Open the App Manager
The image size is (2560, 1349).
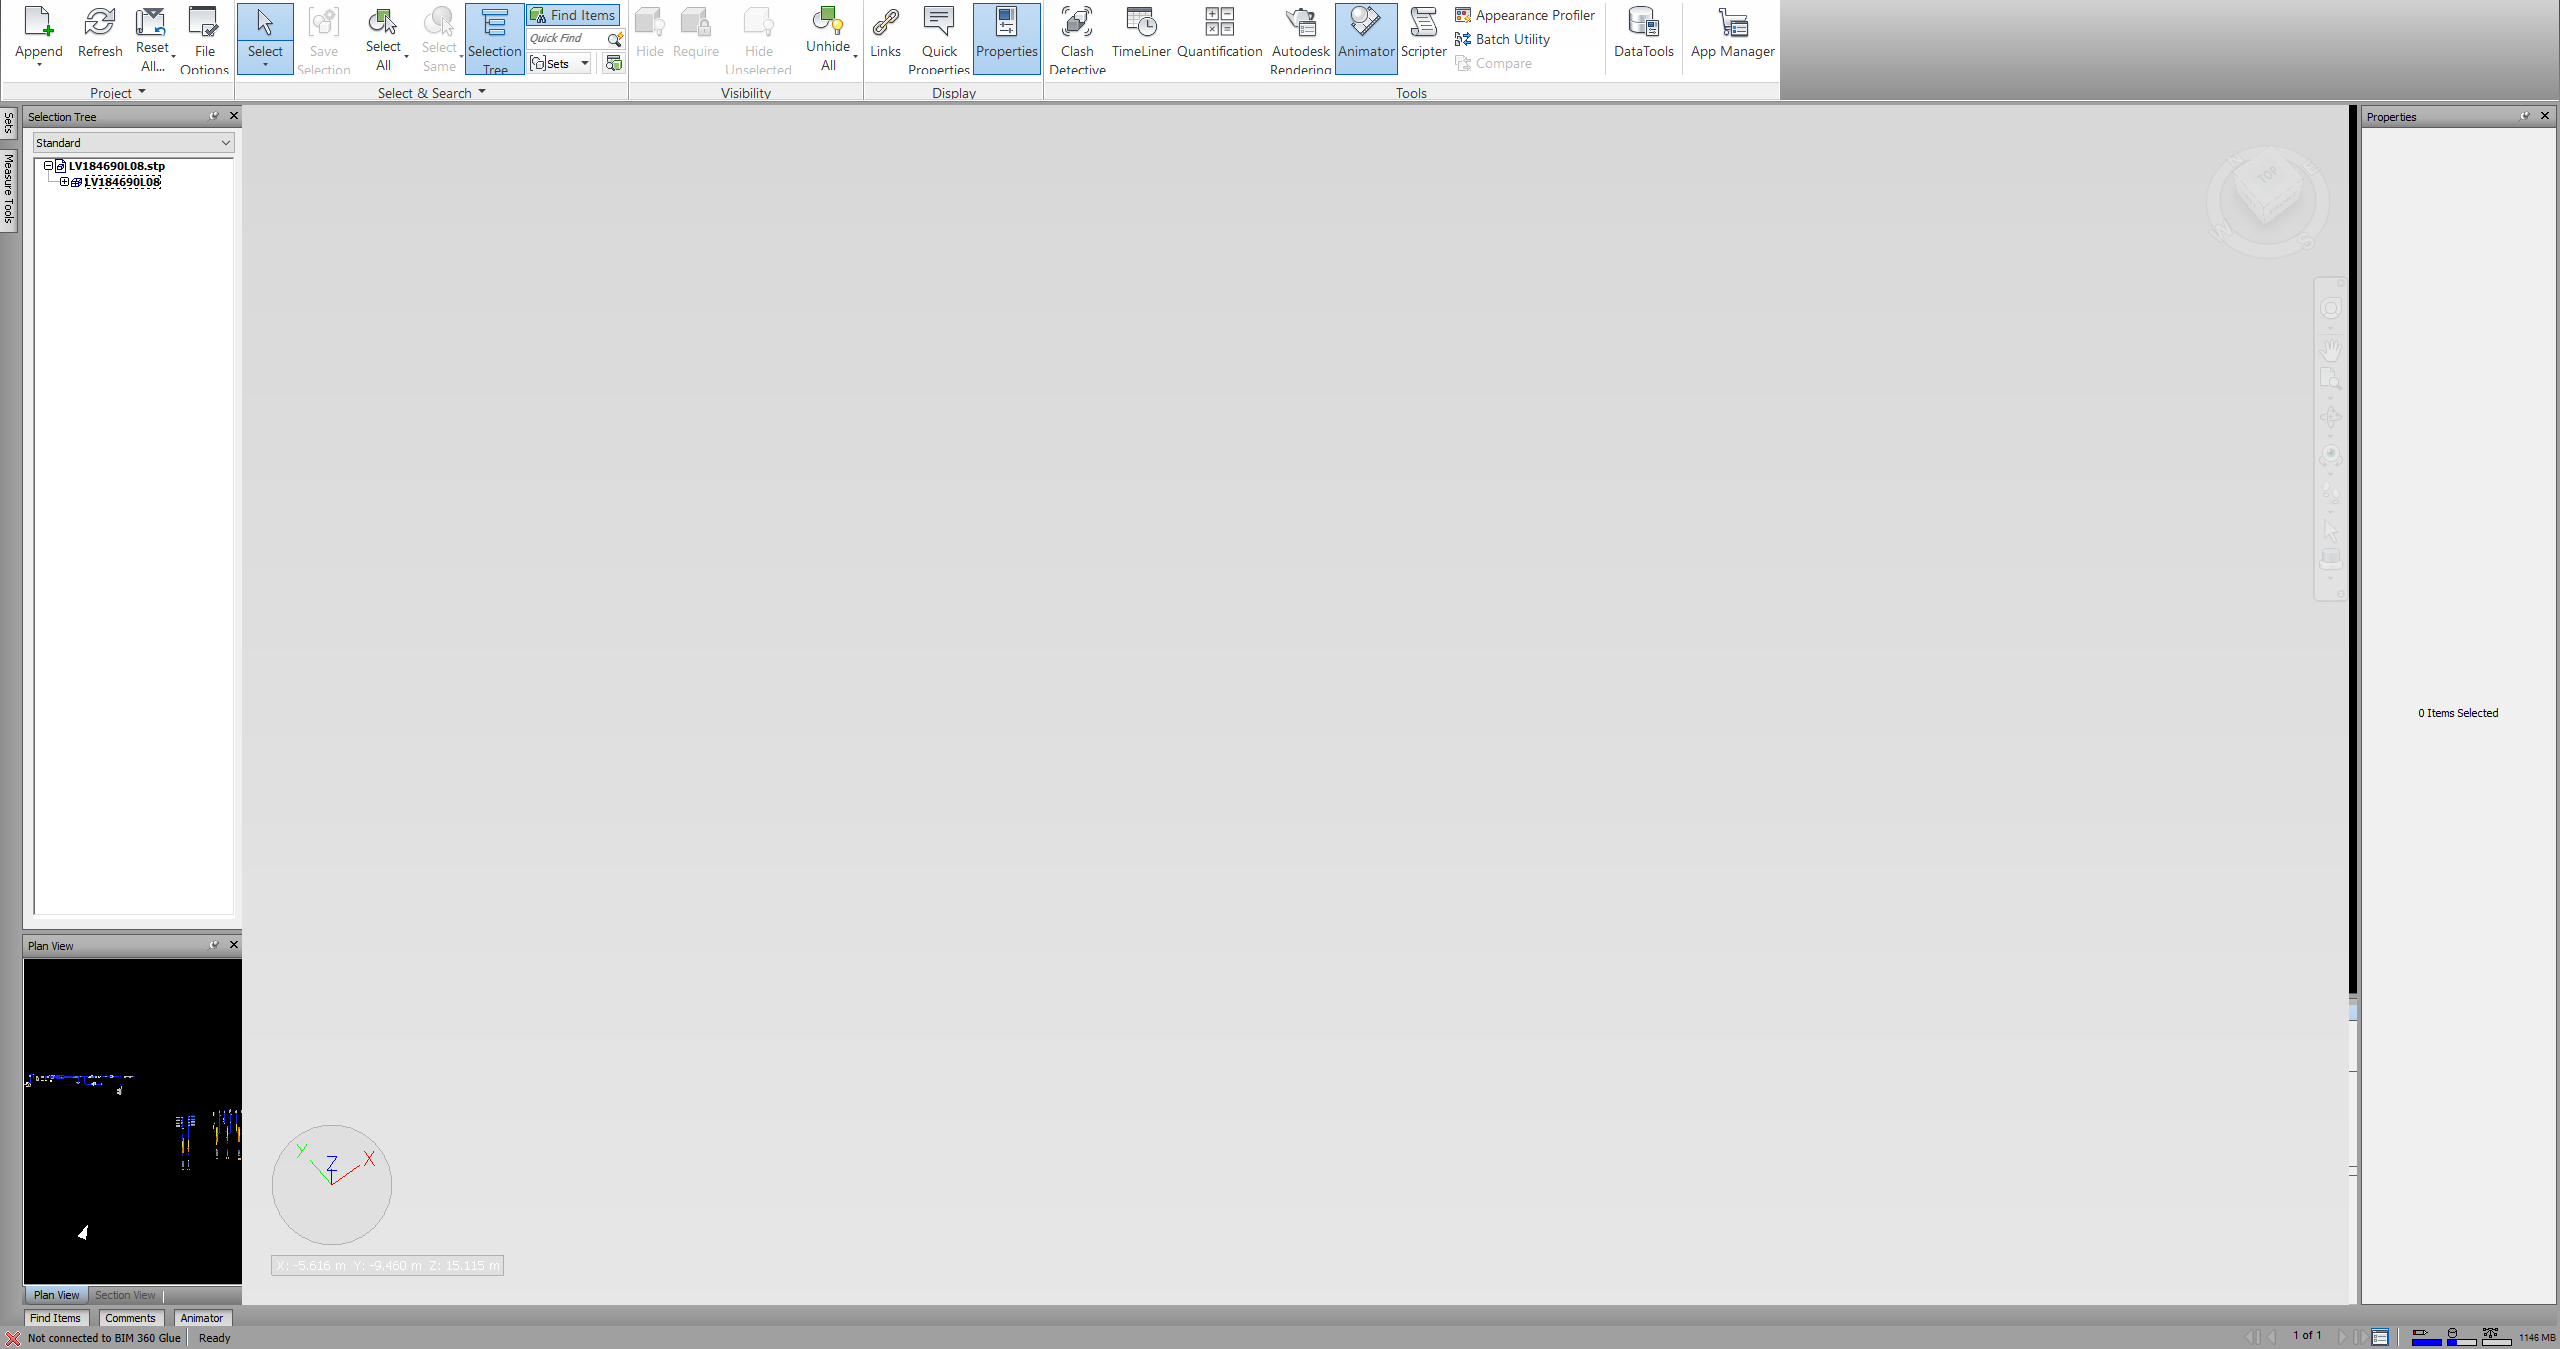1731,32
